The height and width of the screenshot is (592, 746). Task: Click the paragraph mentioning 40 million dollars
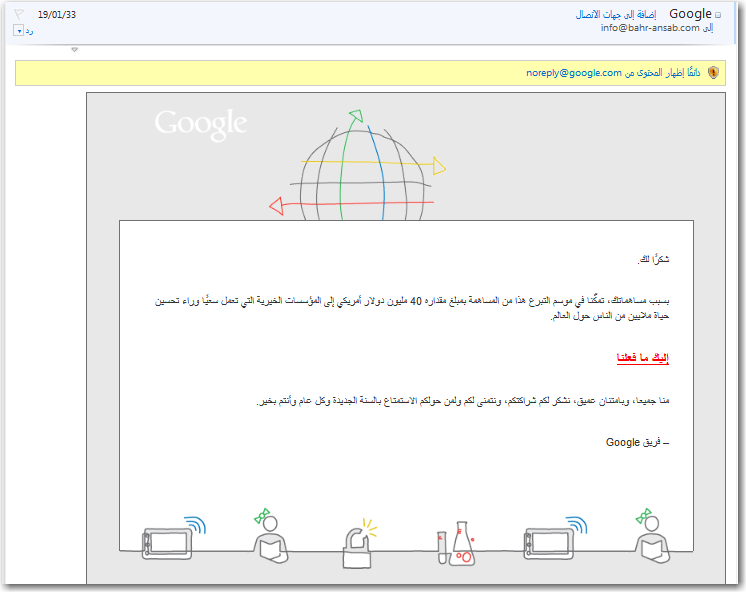coord(412,308)
